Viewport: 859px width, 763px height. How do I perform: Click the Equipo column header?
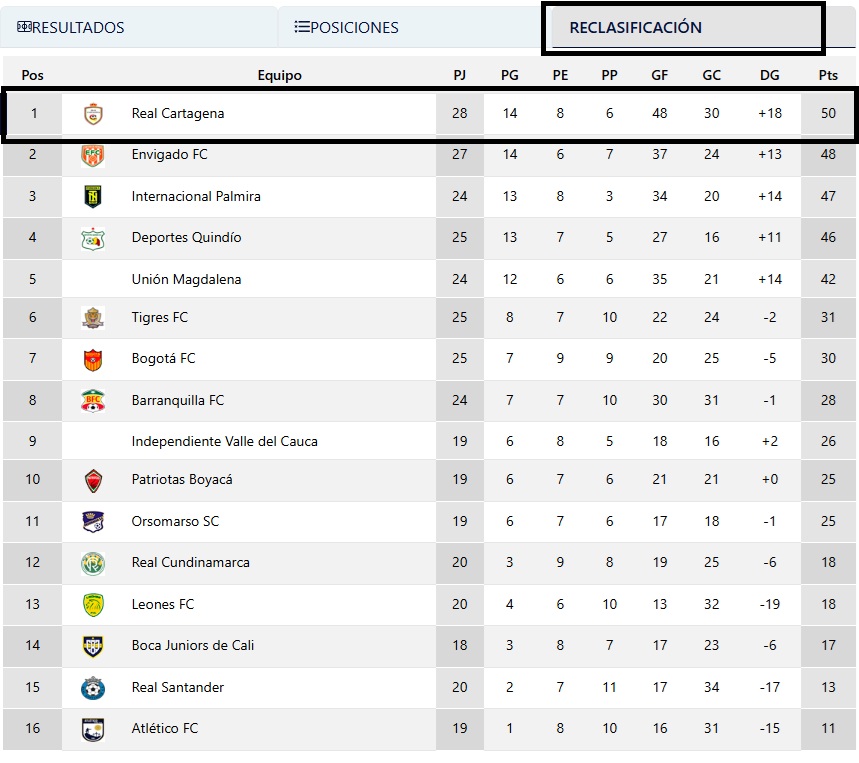pyautogui.click(x=279, y=76)
